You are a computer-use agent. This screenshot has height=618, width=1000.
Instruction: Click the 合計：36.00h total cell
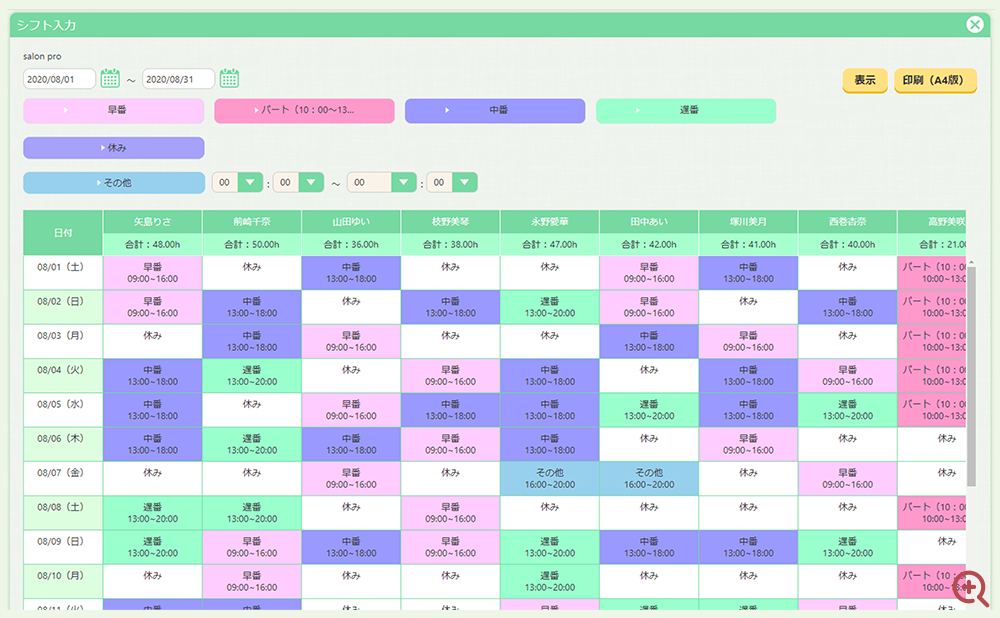(351, 244)
